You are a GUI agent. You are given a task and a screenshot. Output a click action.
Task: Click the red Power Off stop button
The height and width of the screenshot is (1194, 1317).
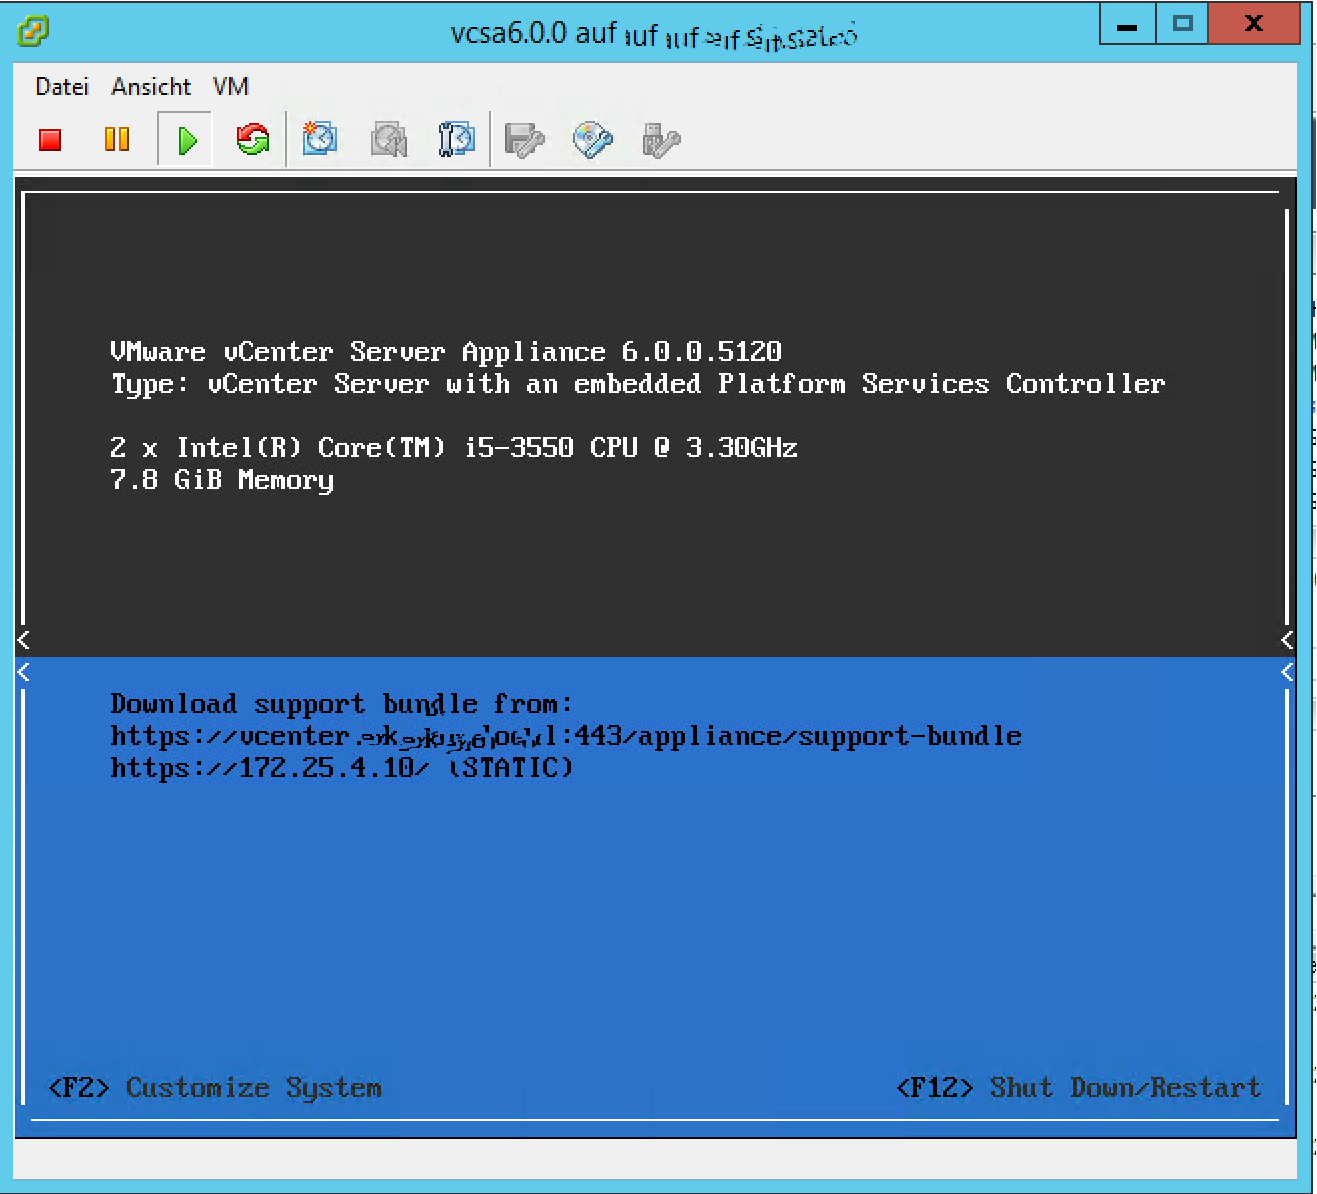pos(50,139)
